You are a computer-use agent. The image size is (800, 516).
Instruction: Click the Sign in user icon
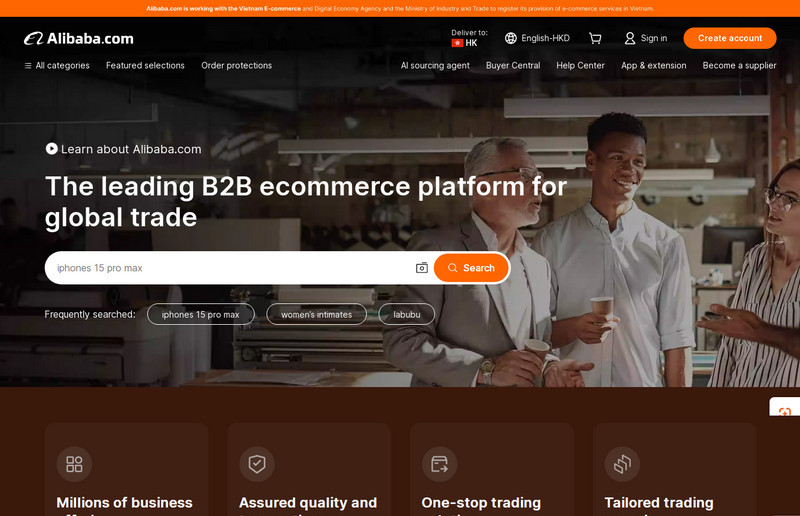(x=630, y=38)
